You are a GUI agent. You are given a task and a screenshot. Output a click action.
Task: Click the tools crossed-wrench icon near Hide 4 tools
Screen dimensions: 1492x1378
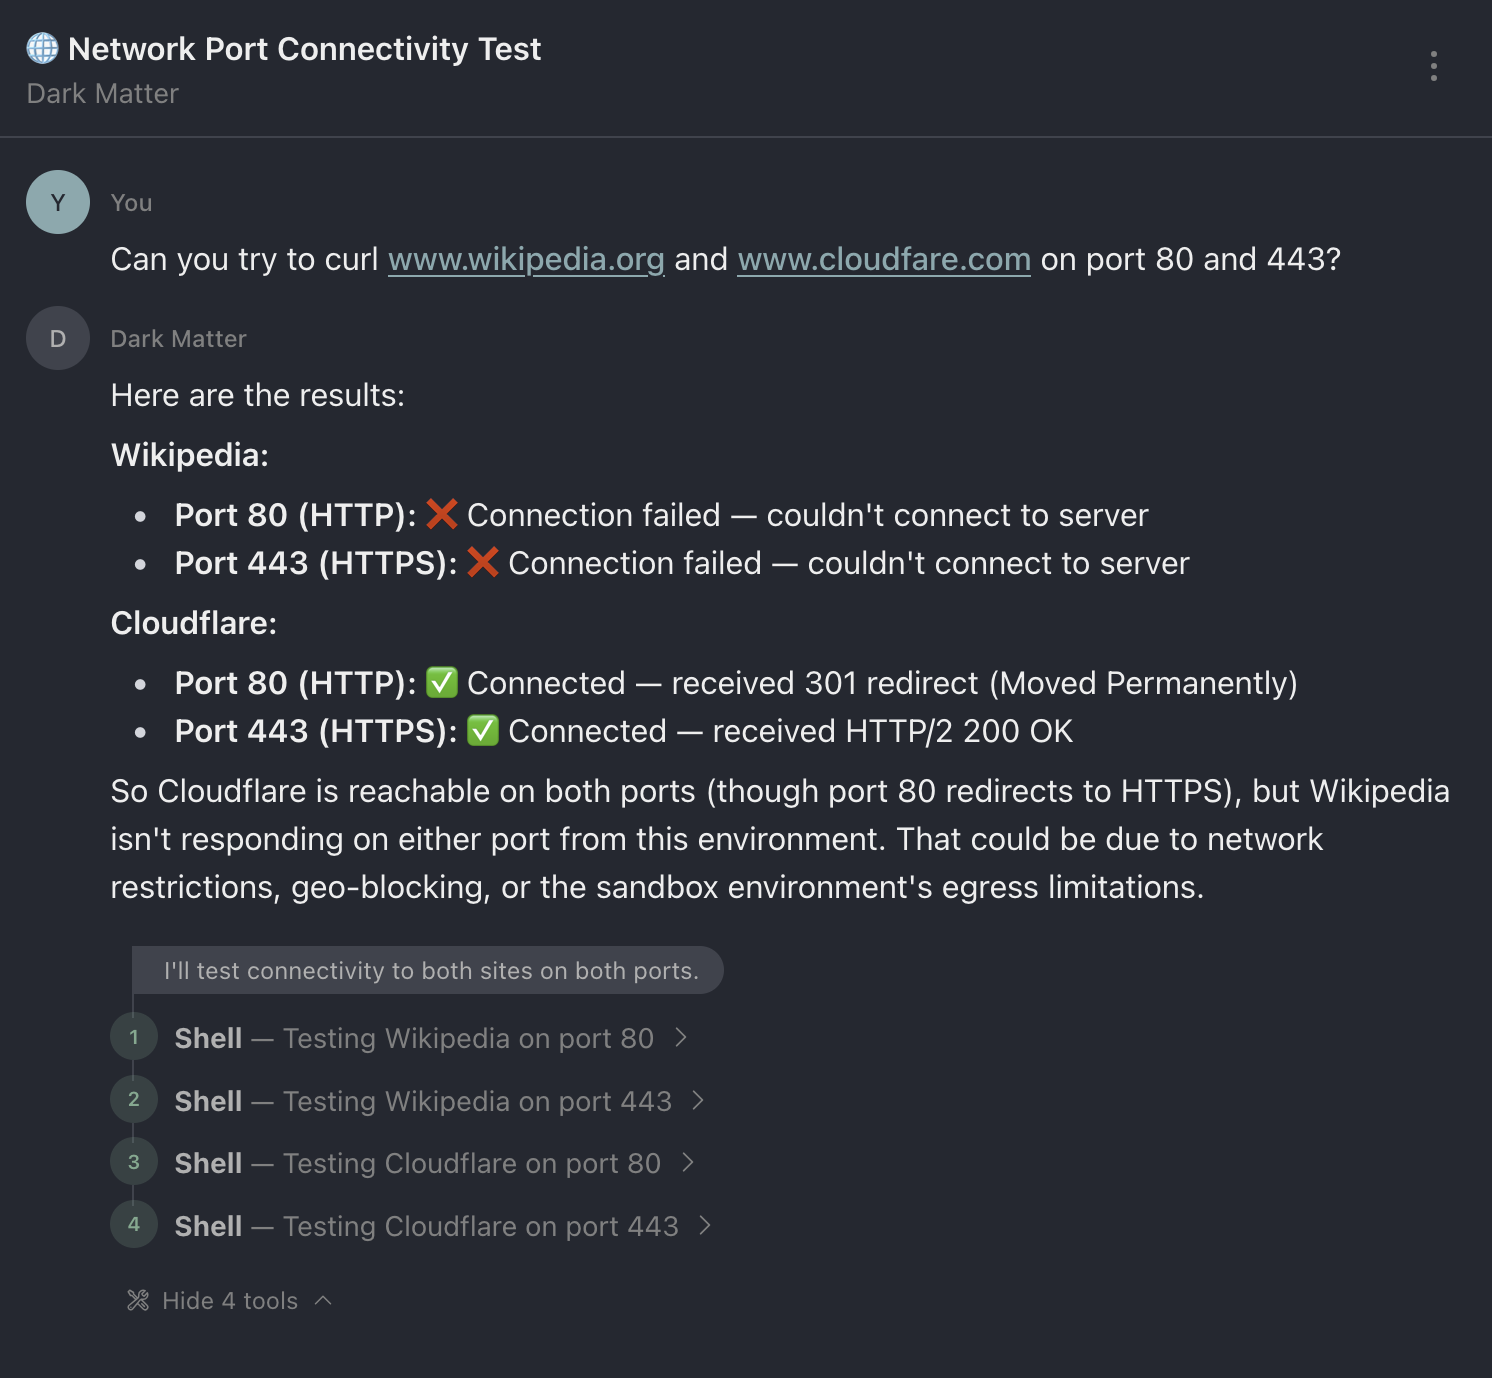[x=138, y=1300]
